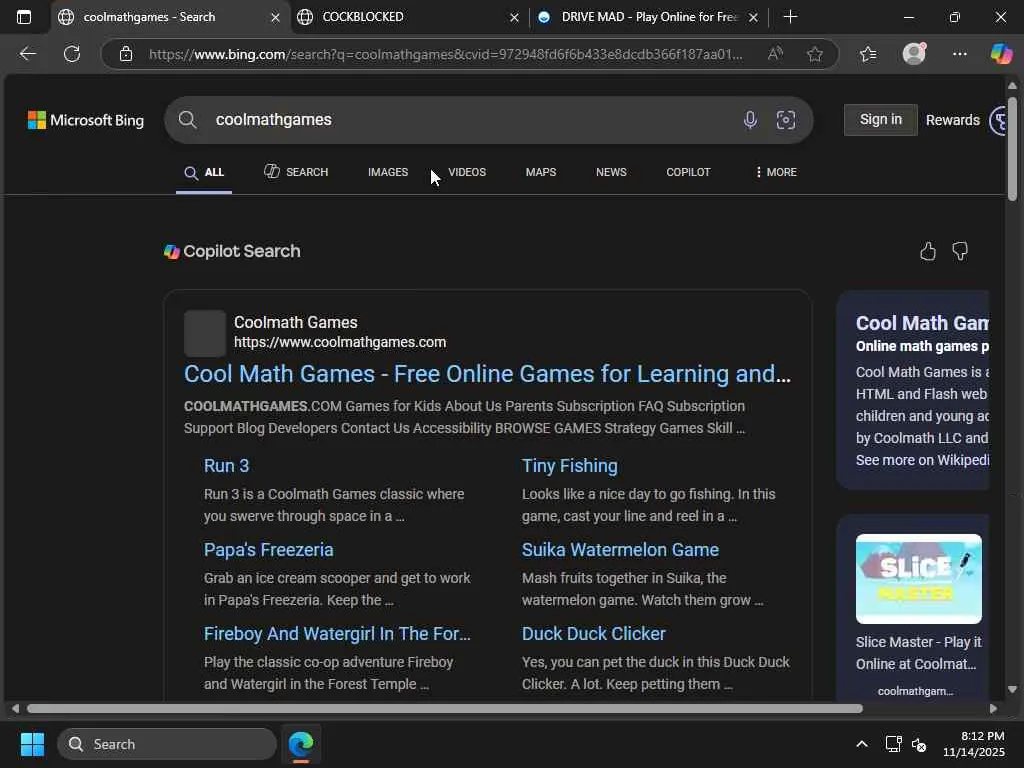Click the scroll right arrow
Image resolution: width=1024 pixels, height=768 pixels.
993,709
